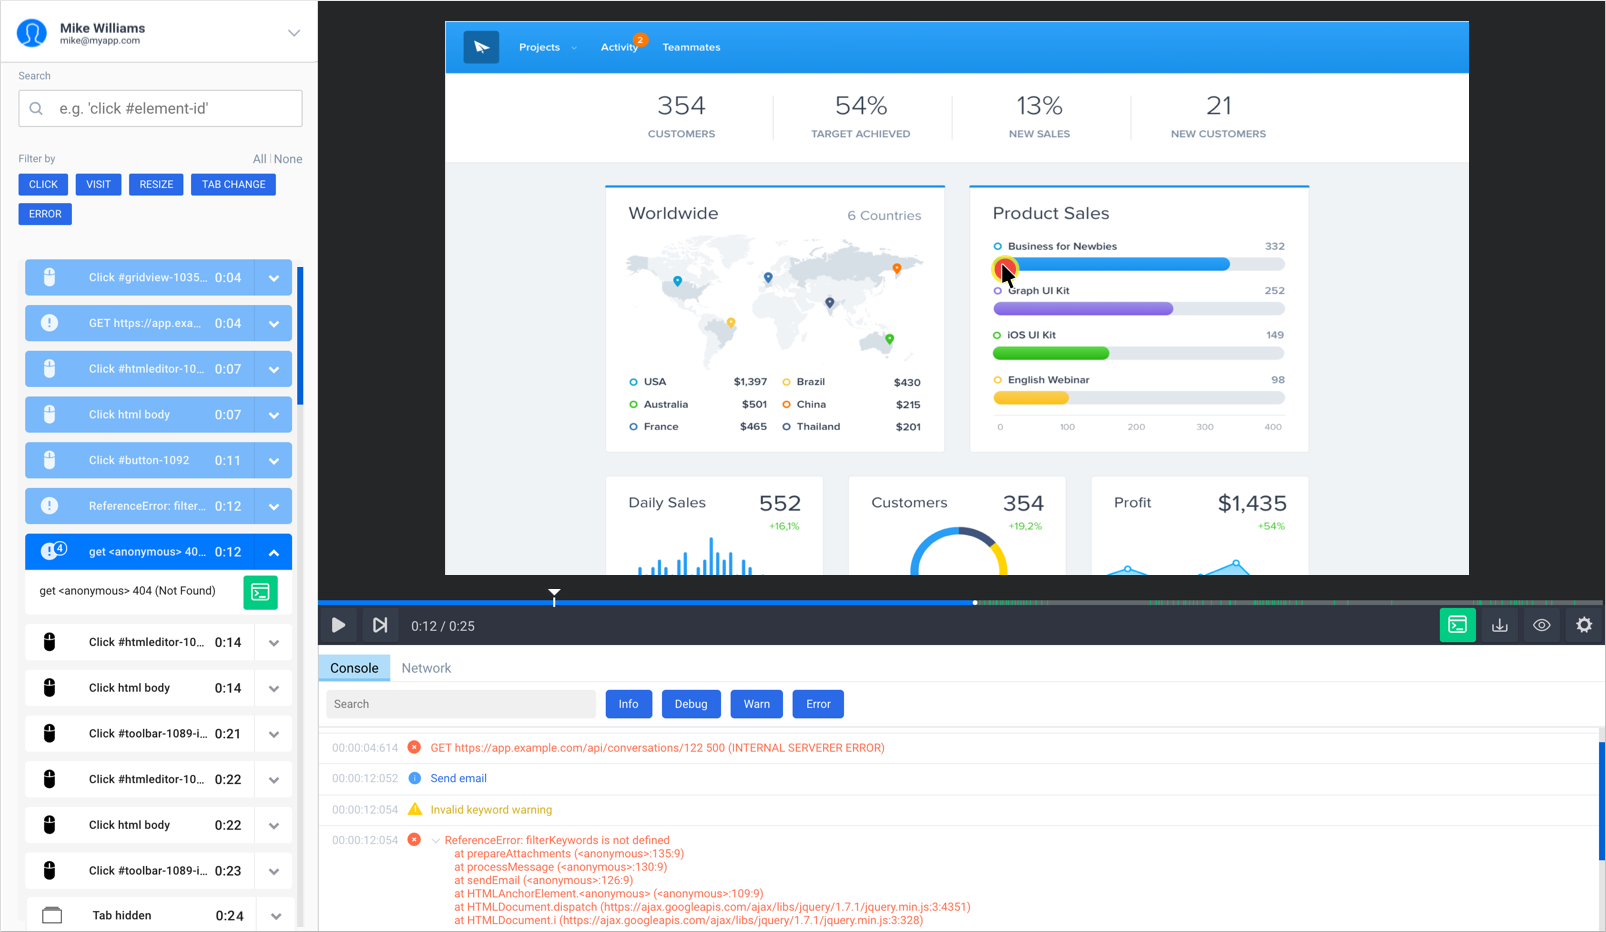Click the download icon in player bar
Image resolution: width=1606 pixels, height=932 pixels.
1500,625
